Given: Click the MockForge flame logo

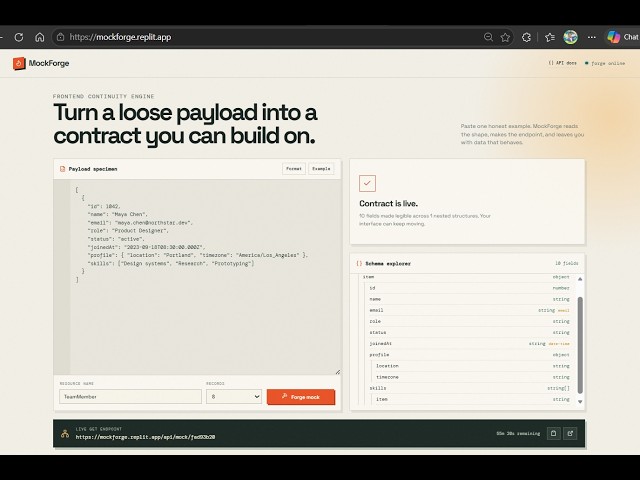Looking at the screenshot, I should (x=19, y=63).
